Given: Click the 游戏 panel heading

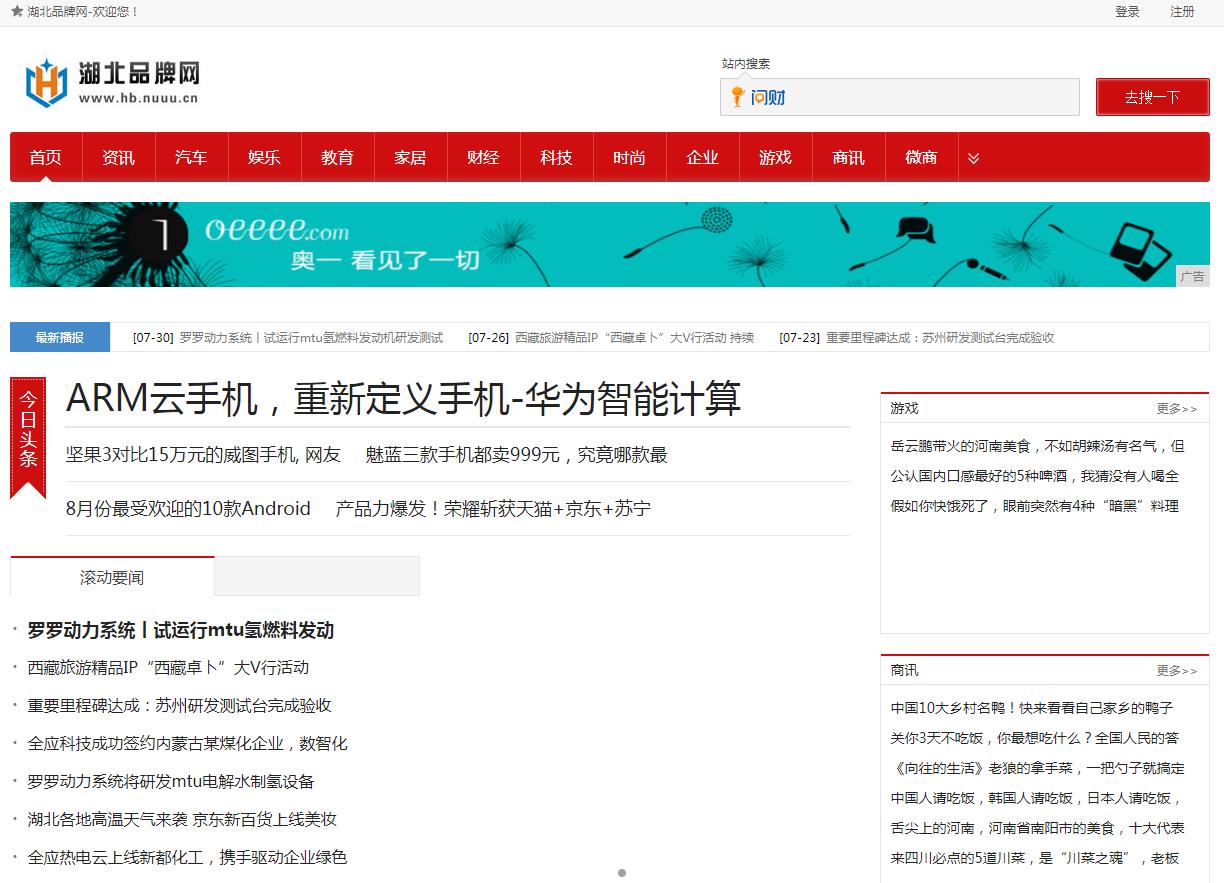Looking at the screenshot, I should tap(904, 408).
